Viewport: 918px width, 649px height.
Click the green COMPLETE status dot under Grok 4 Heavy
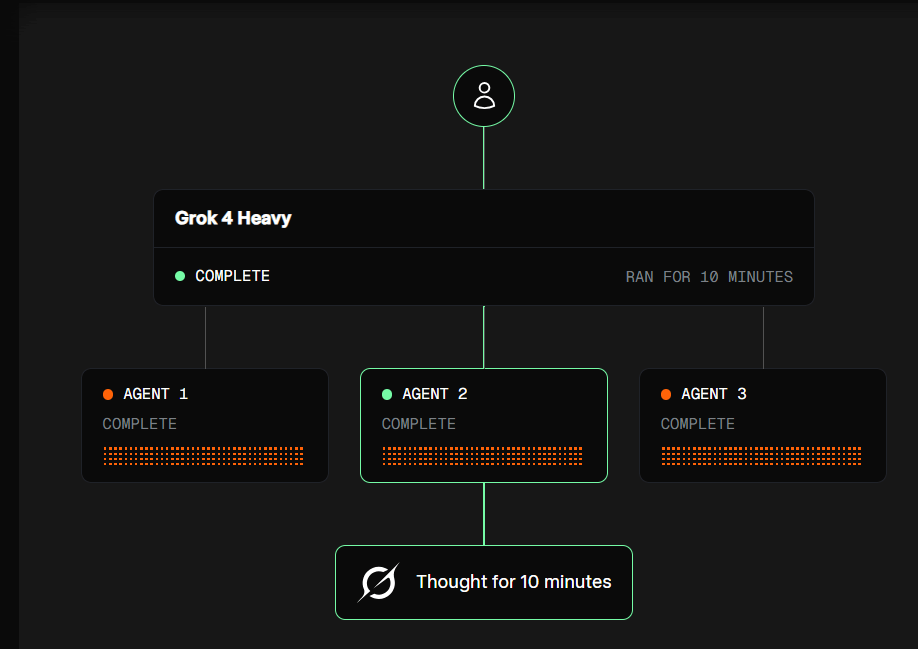[x=180, y=276]
